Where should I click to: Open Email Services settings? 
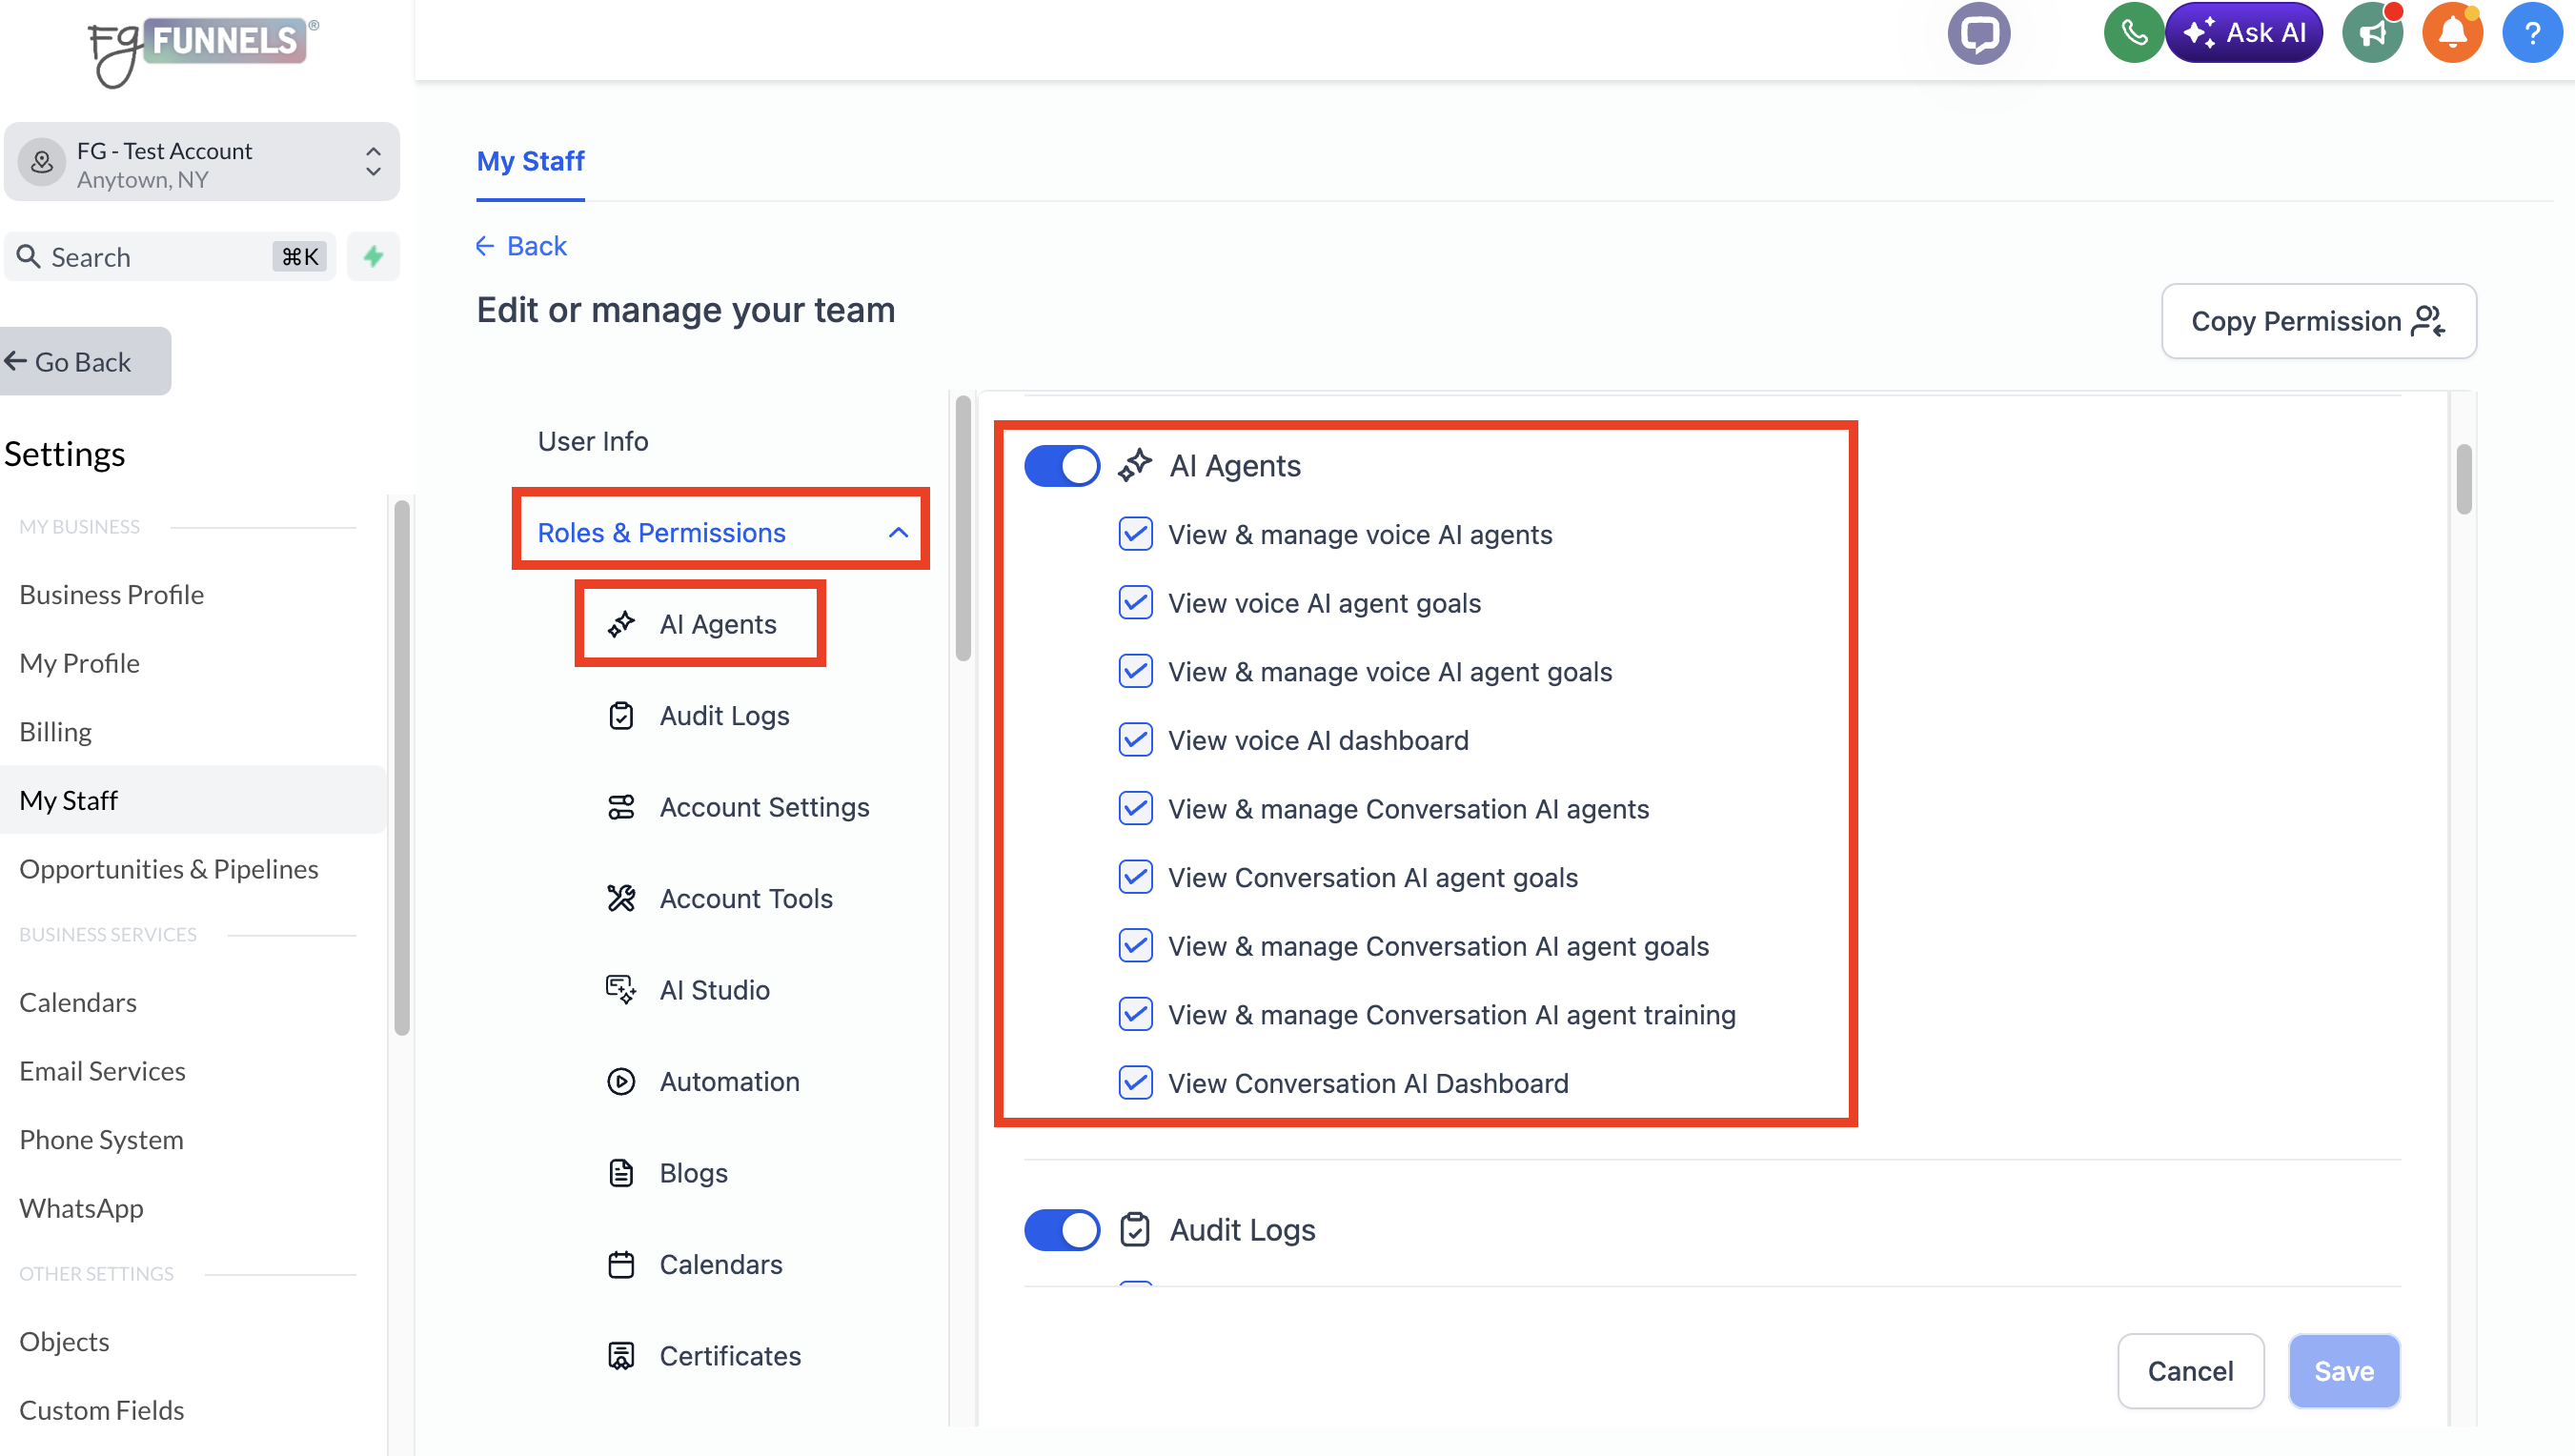[x=103, y=1071]
